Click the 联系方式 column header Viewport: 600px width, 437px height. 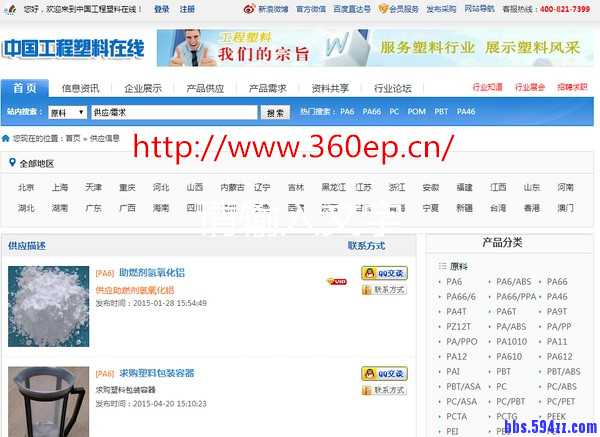point(366,246)
